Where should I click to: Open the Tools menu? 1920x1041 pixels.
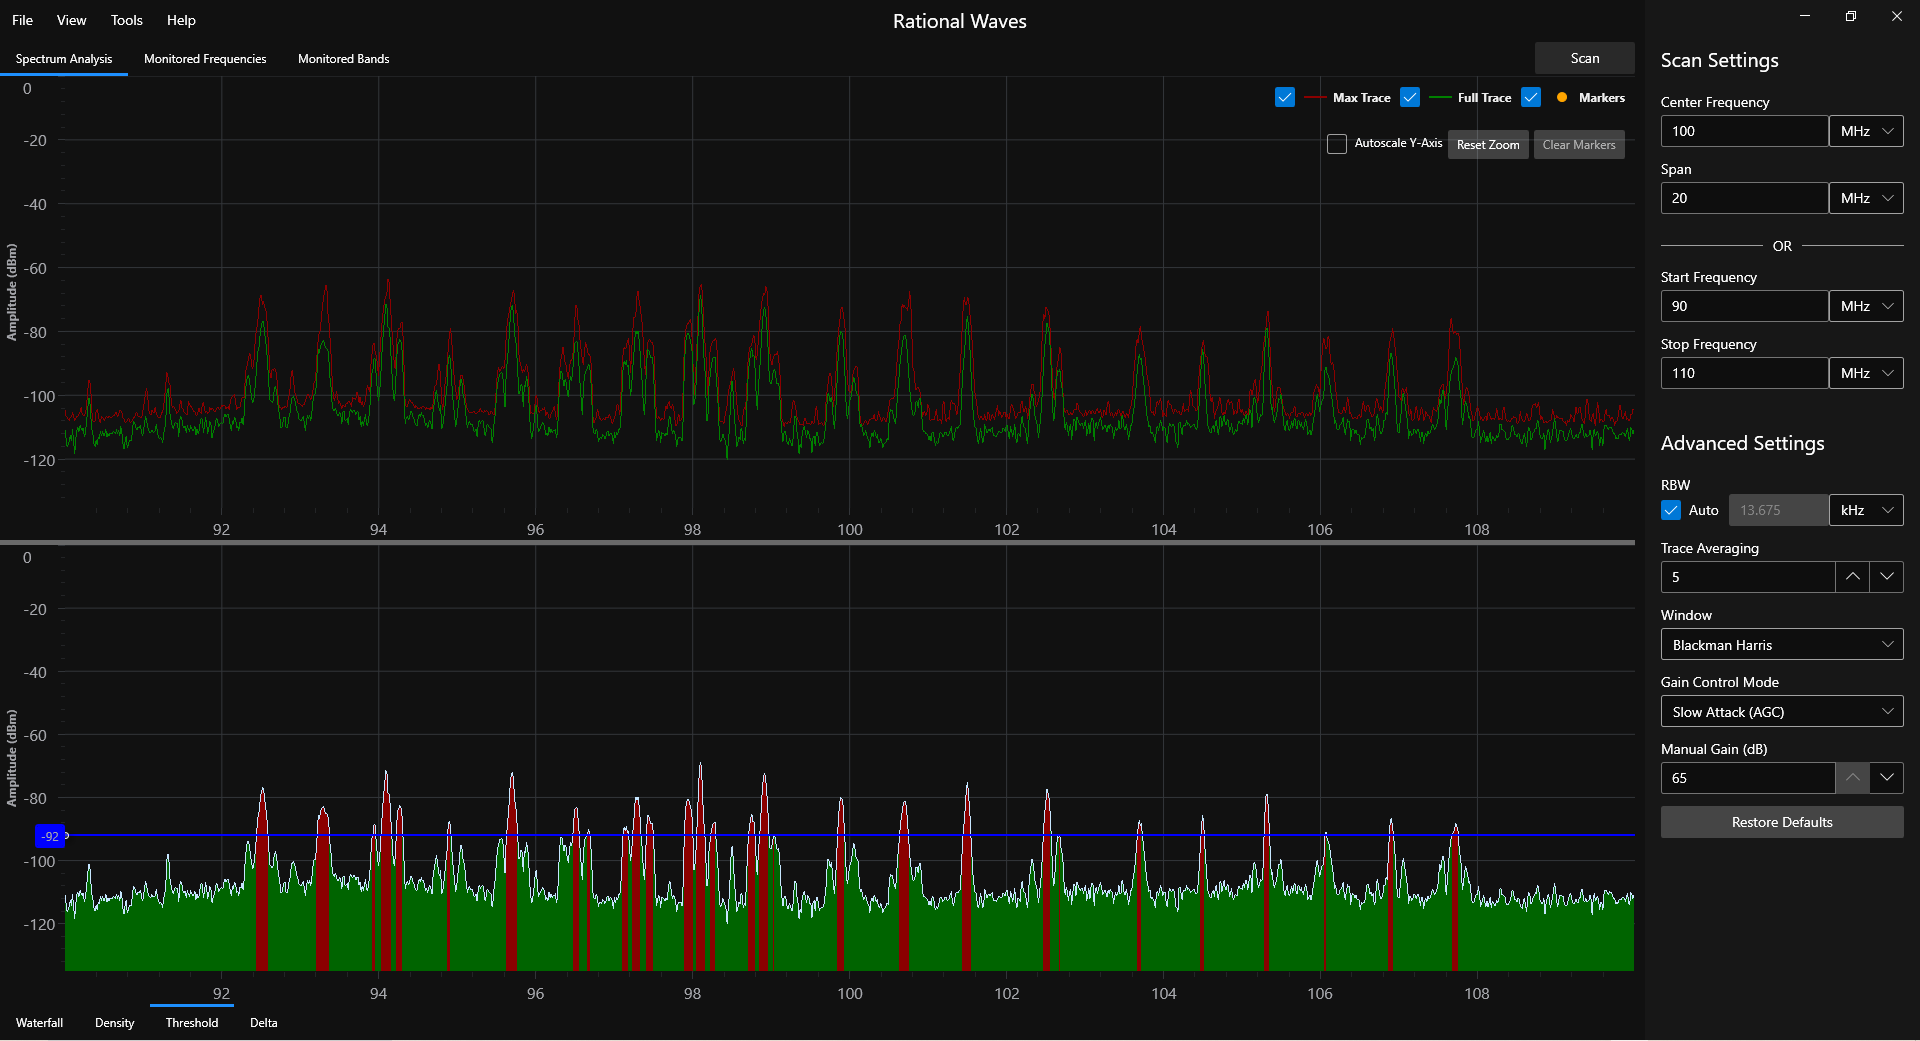coord(126,20)
